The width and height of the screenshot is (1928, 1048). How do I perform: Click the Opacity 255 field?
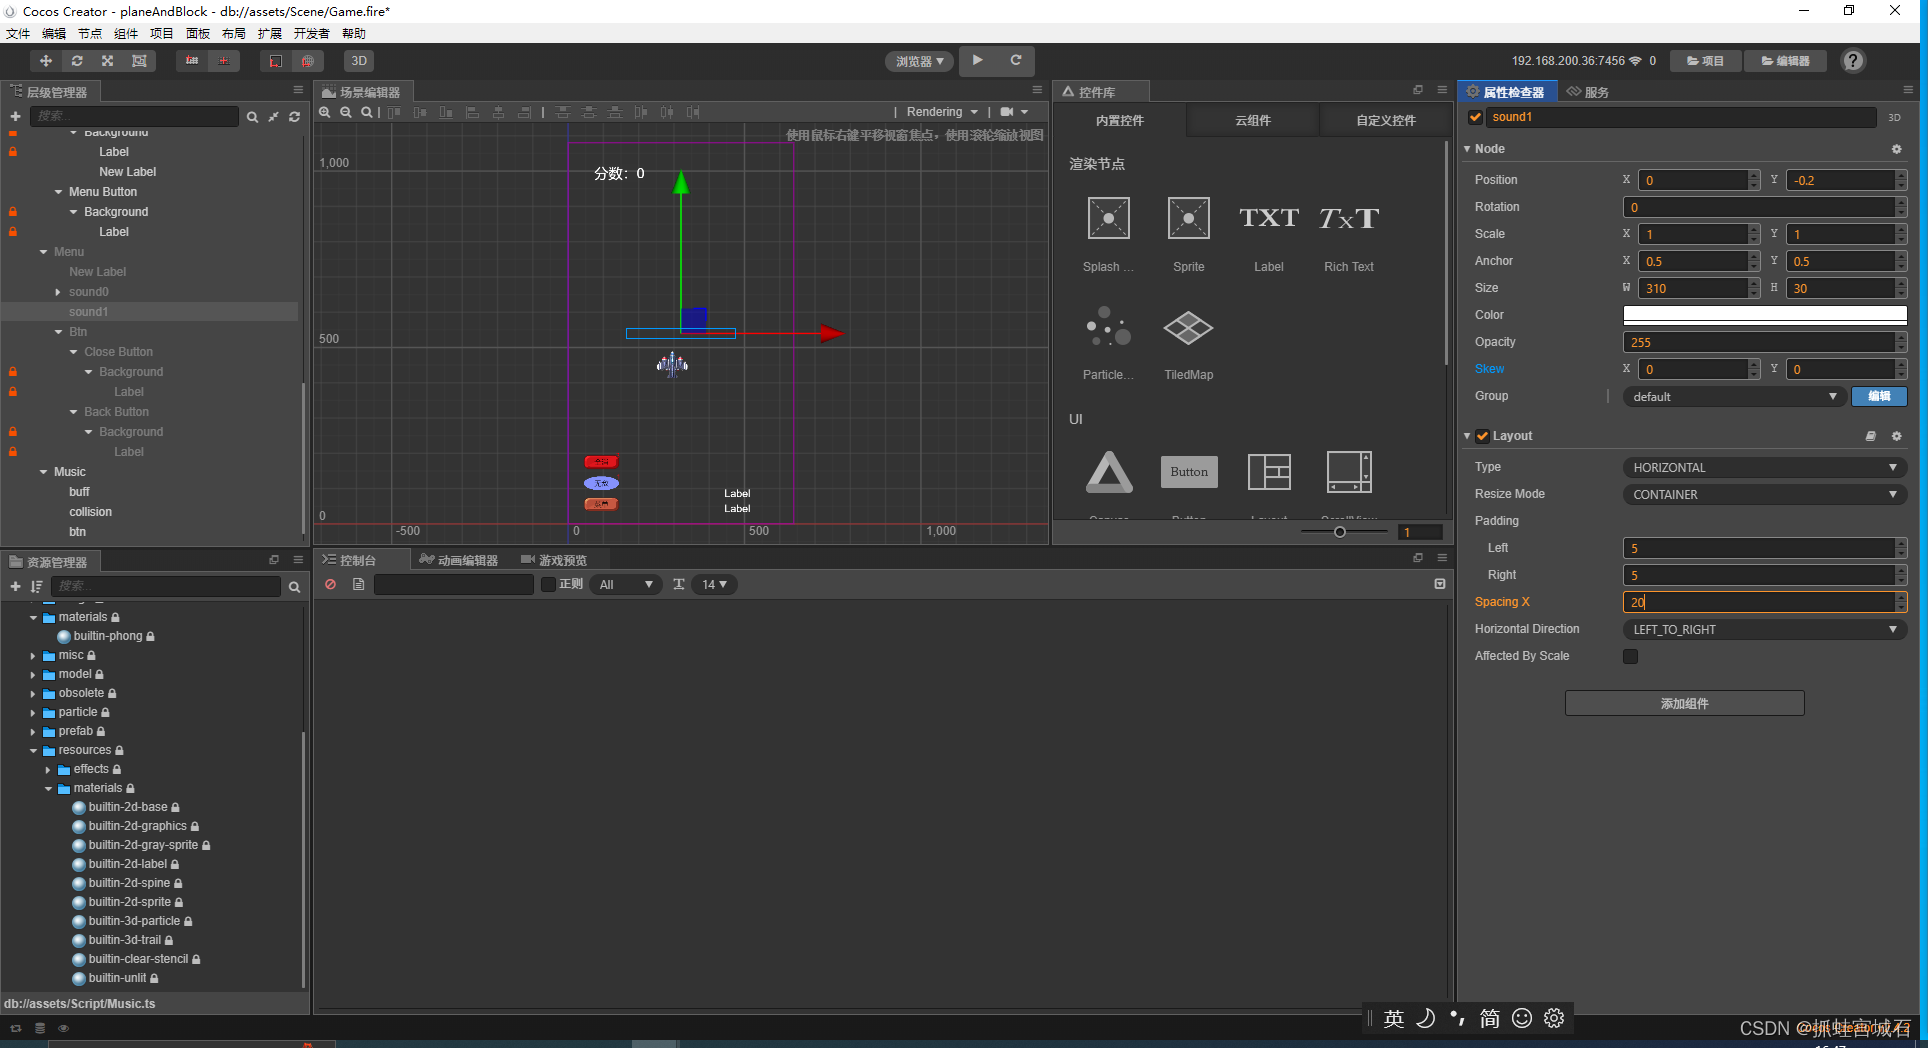click(x=1759, y=342)
